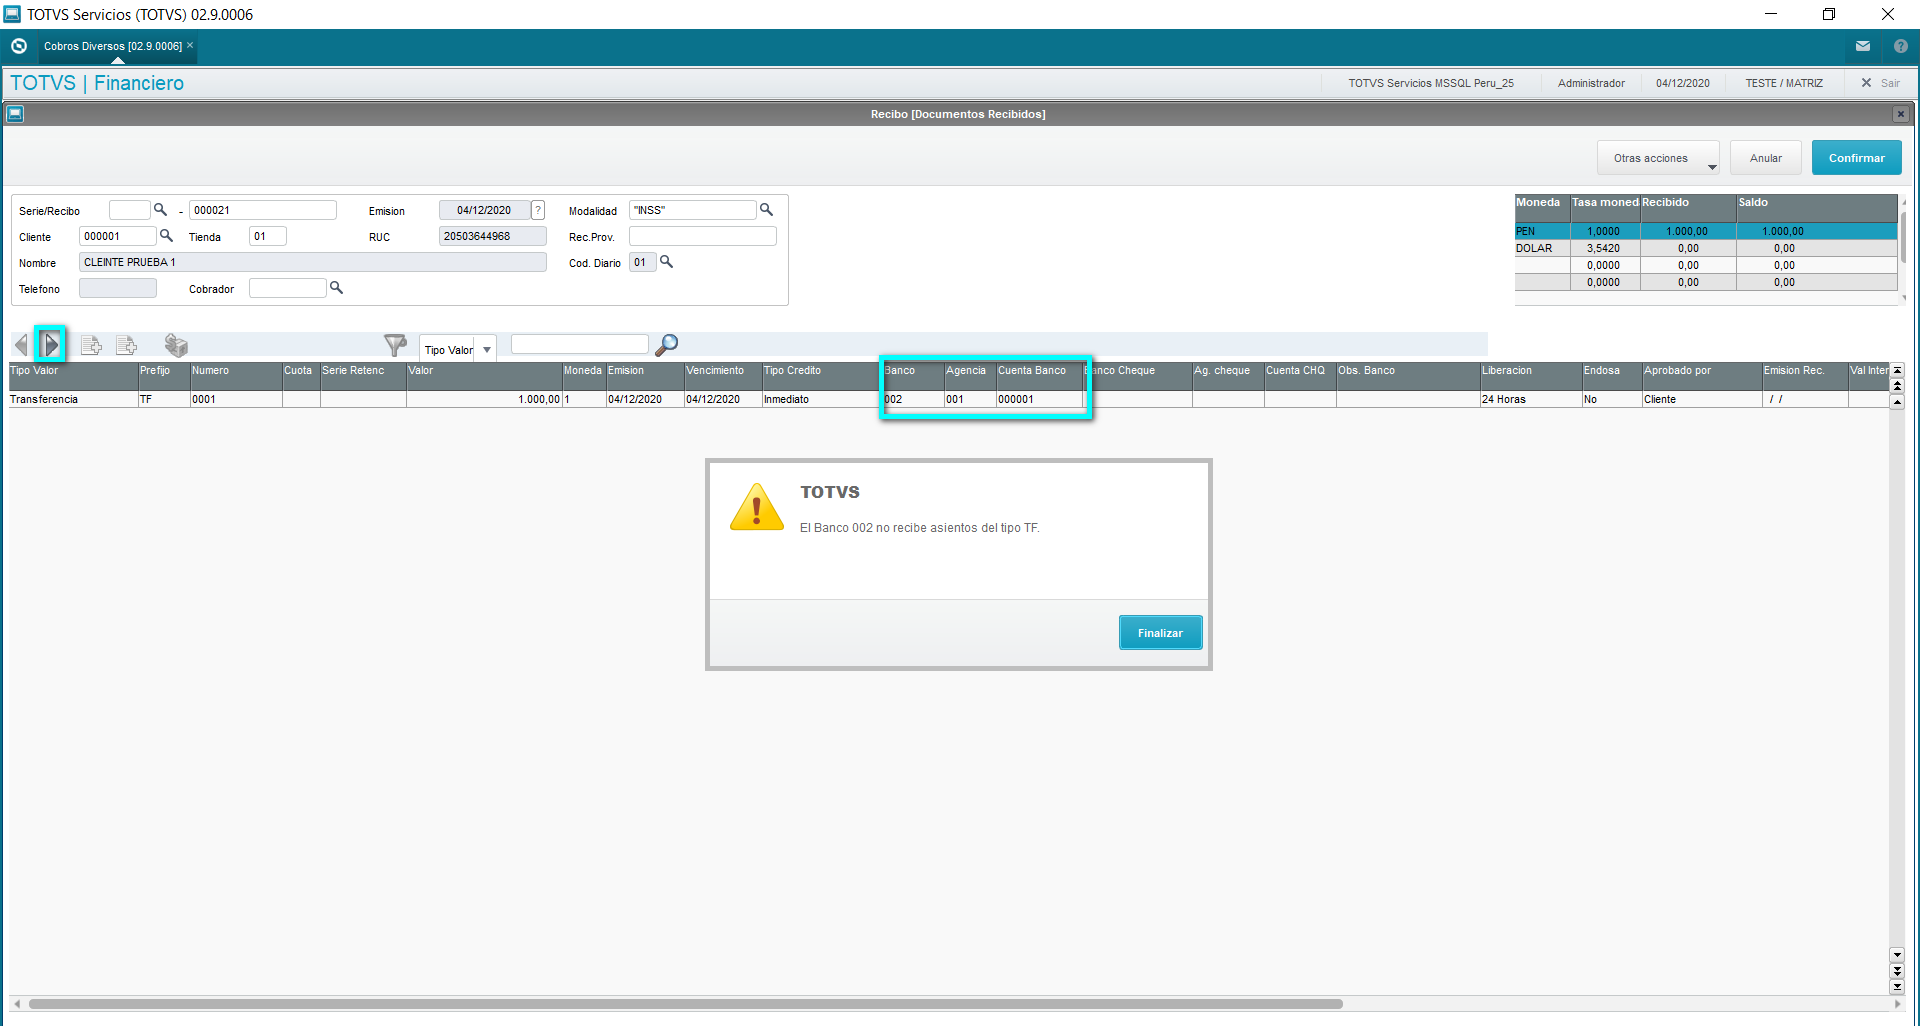The image size is (1920, 1026).
Task: Click the question mark beside Emision date
Action: point(538,210)
